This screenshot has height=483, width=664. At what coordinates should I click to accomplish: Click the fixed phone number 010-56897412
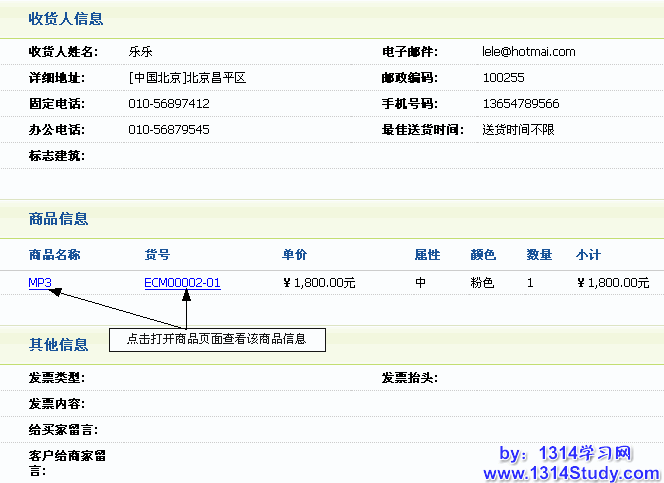169,104
